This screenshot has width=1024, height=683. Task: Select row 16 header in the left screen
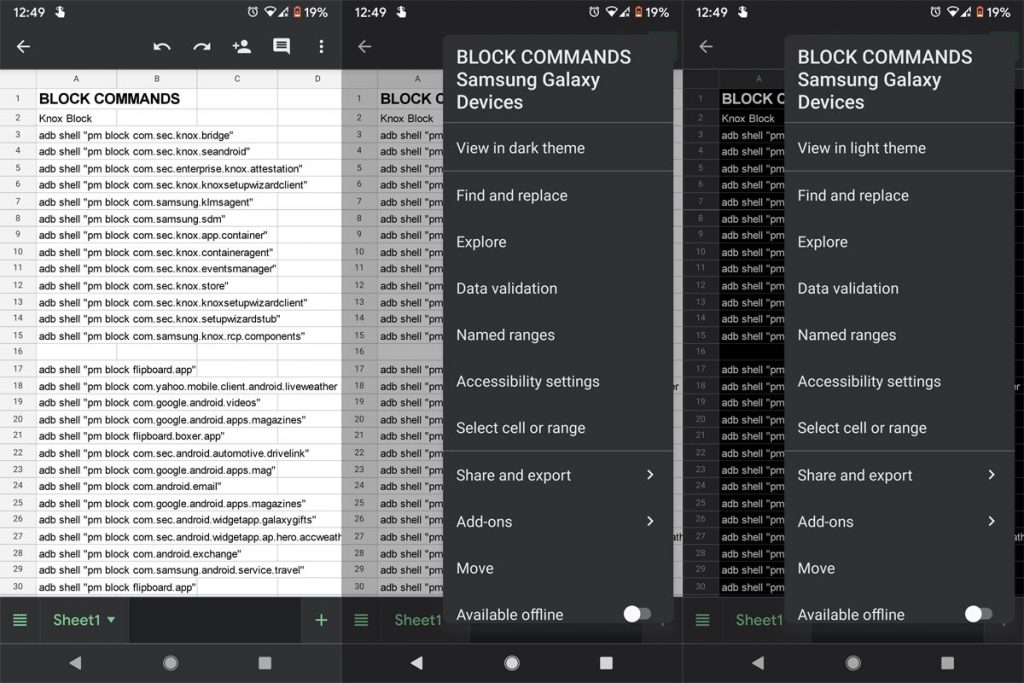(18, 352)
